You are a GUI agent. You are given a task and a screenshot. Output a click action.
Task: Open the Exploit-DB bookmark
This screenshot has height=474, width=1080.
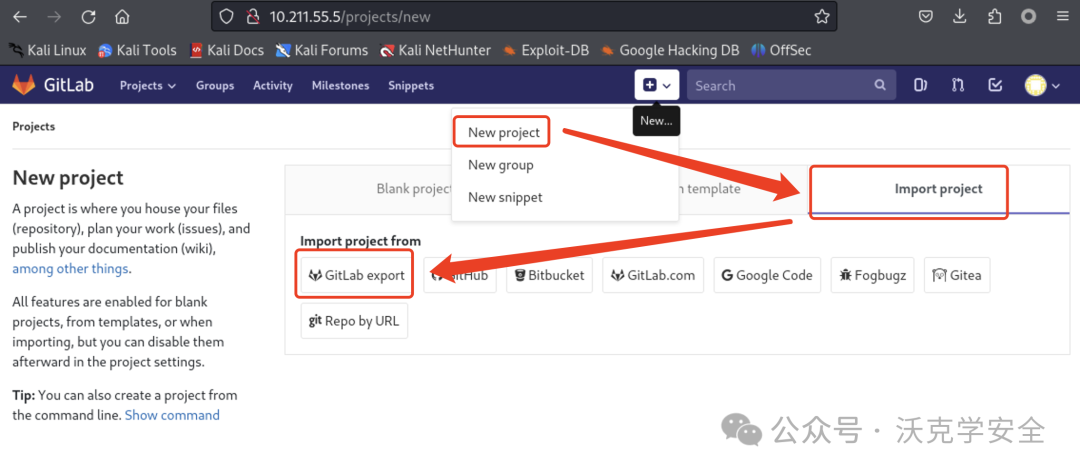(x=546, y=50)
